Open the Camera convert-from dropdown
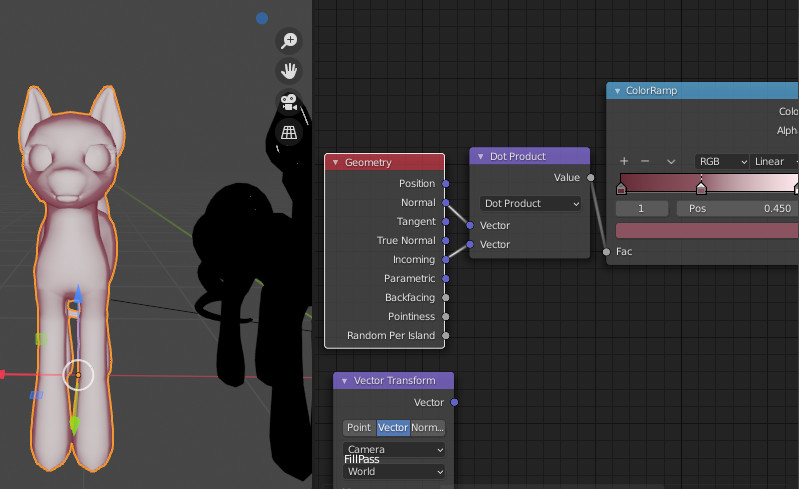The image size is (799, 489). [394, 449]
